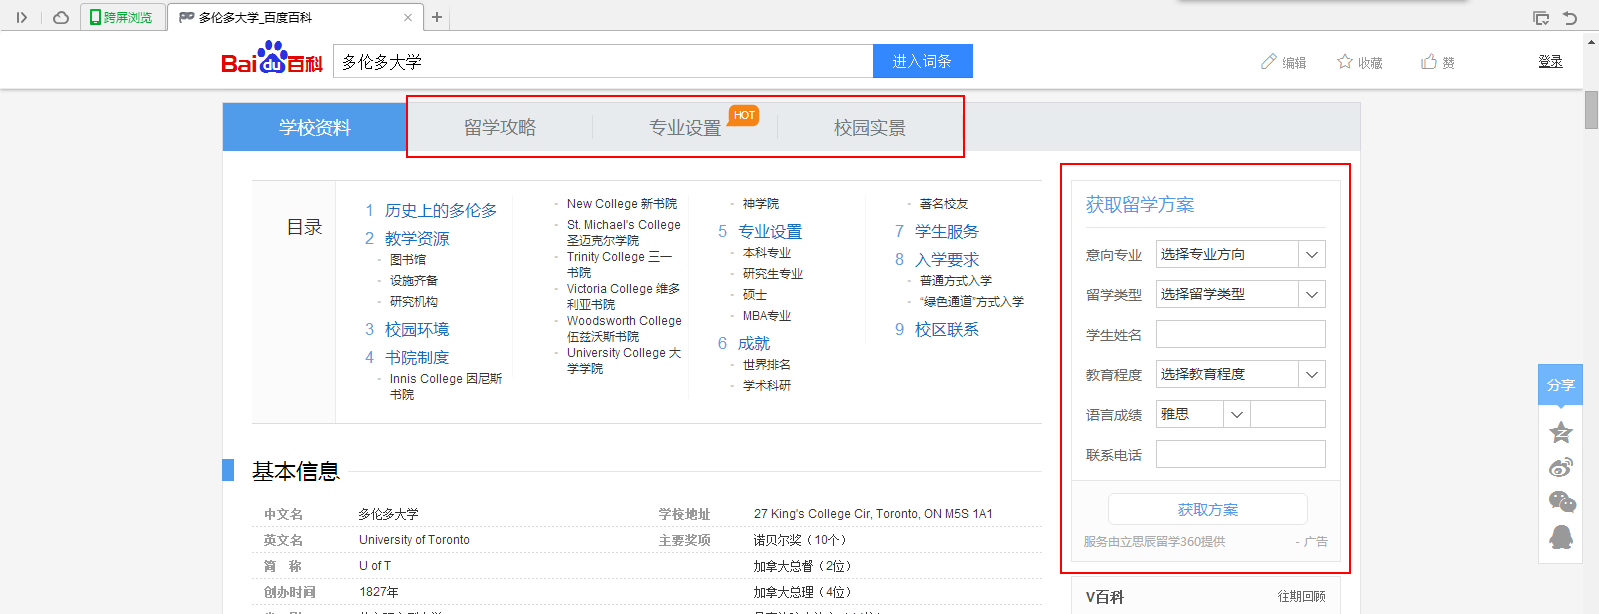Switch to the 跨屏浏览 browser tab
Image resolution: width=1599 pixels, height=614 pixels.
click(x=122, y=17)
